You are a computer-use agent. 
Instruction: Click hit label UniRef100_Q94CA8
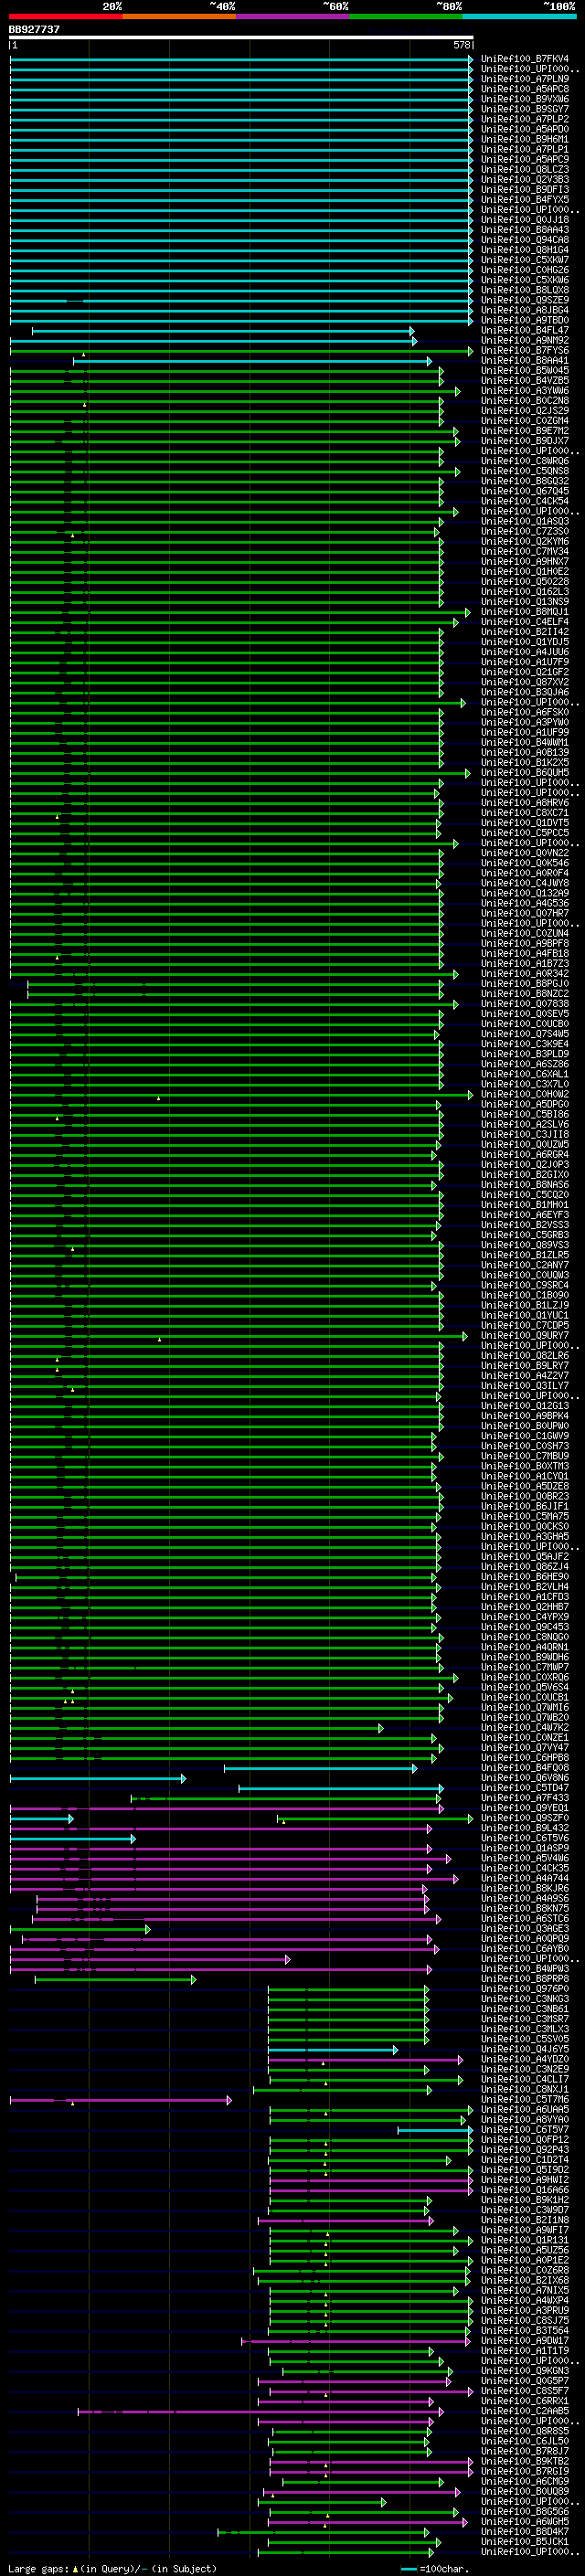click(525, 240)
